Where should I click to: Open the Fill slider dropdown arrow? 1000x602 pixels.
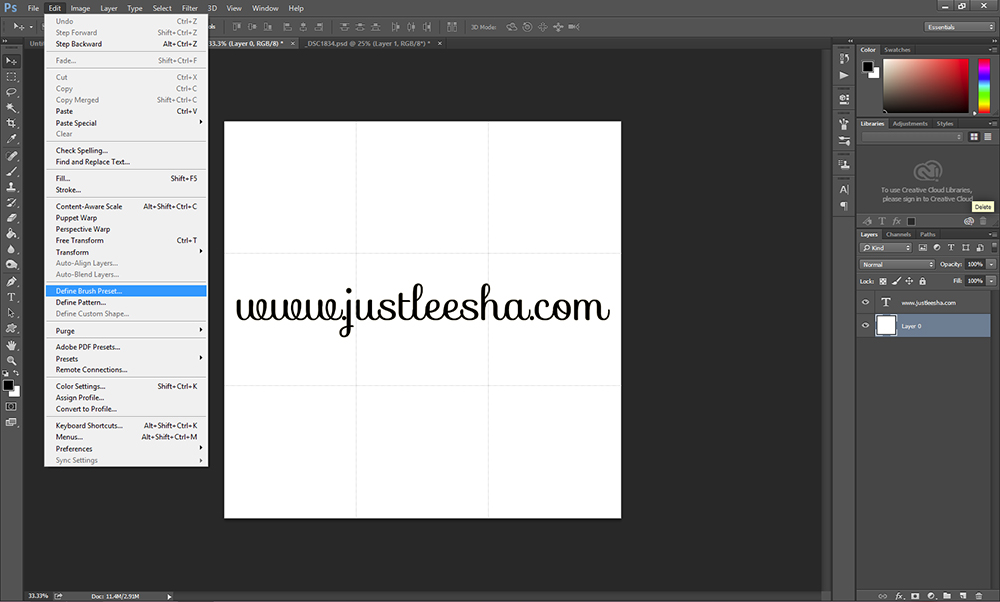point(991,281)
